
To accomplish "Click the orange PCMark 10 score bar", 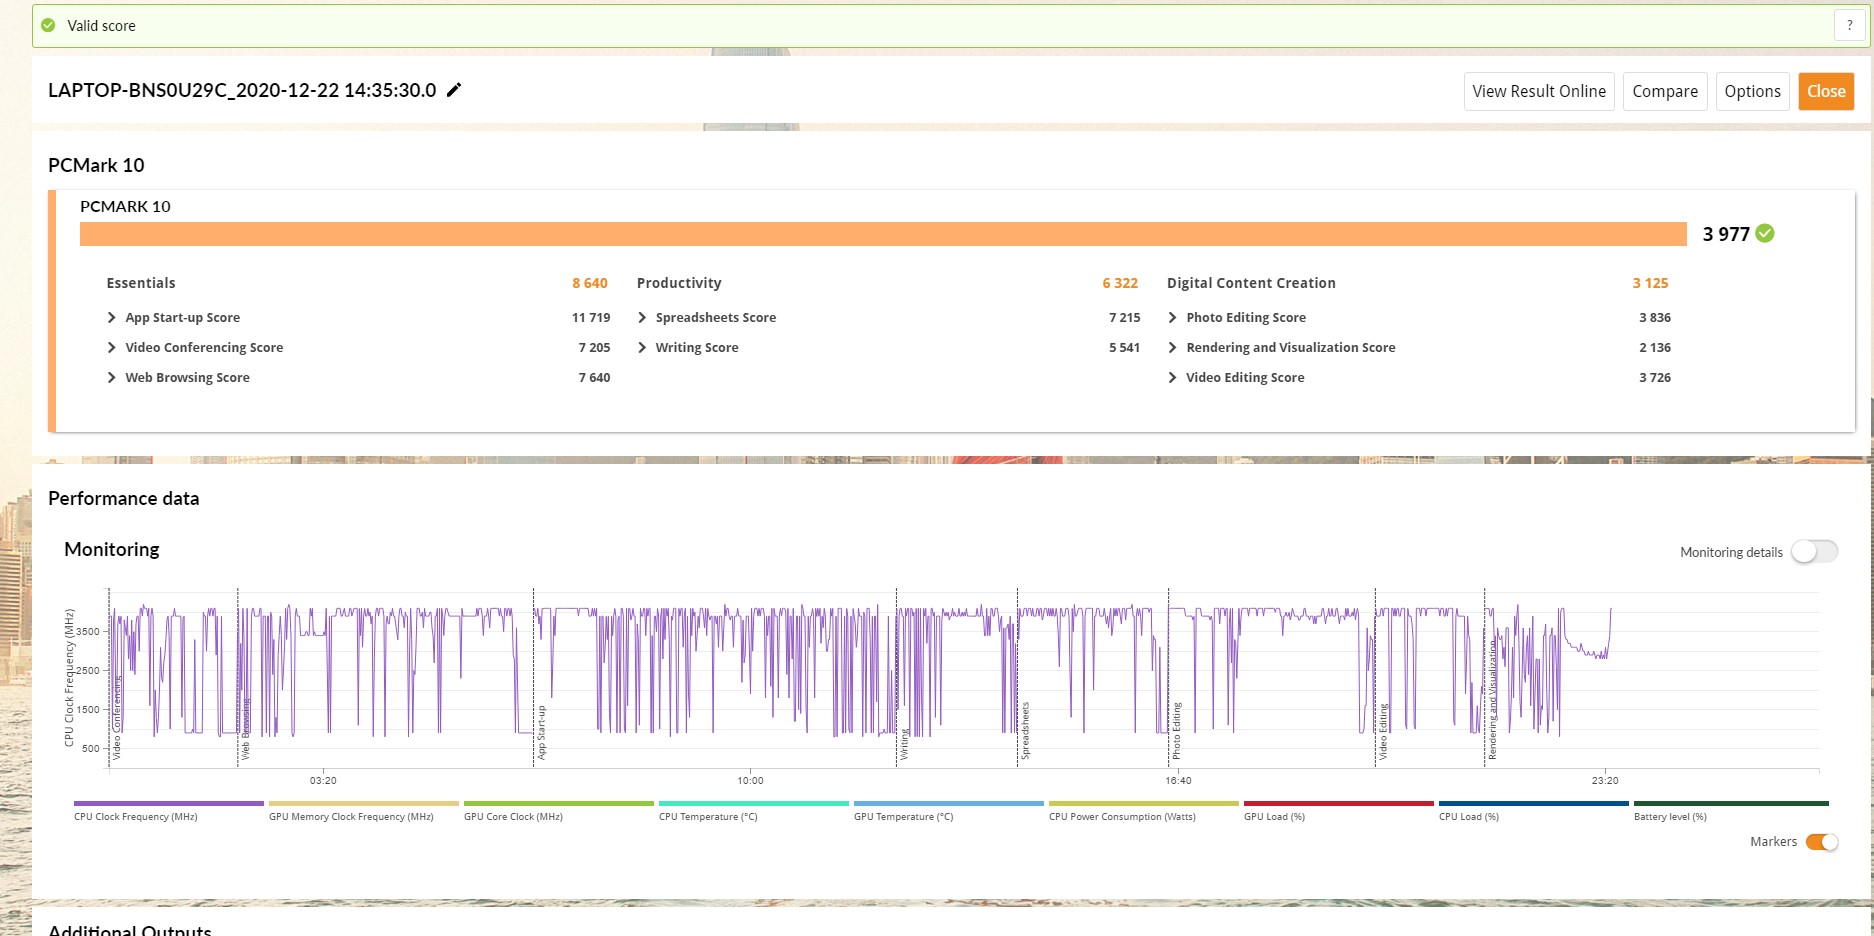I will (x=883, y=234).
